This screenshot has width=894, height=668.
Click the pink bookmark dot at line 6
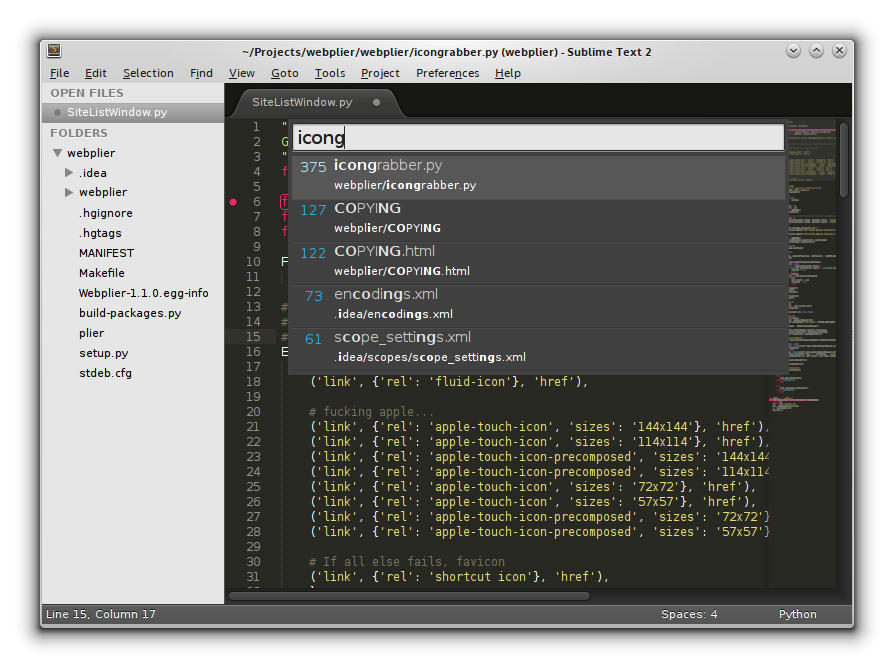point(234,202)
